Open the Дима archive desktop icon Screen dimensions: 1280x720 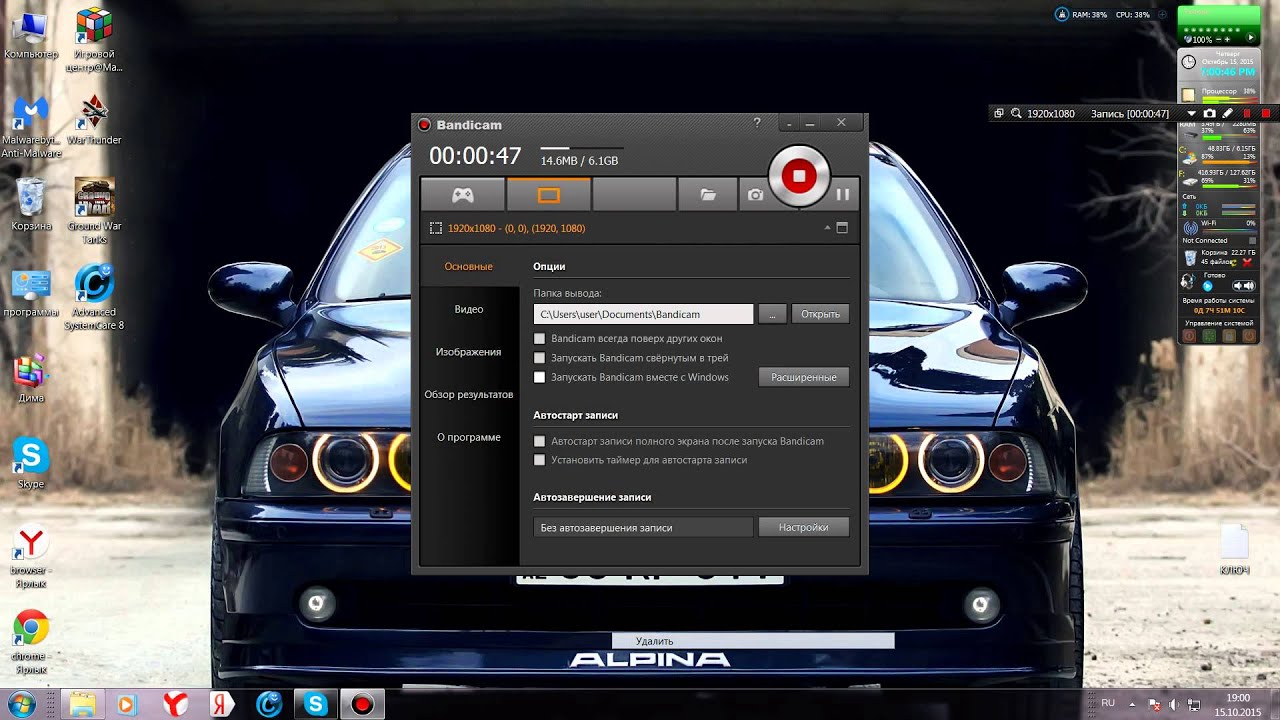(31, 378)
